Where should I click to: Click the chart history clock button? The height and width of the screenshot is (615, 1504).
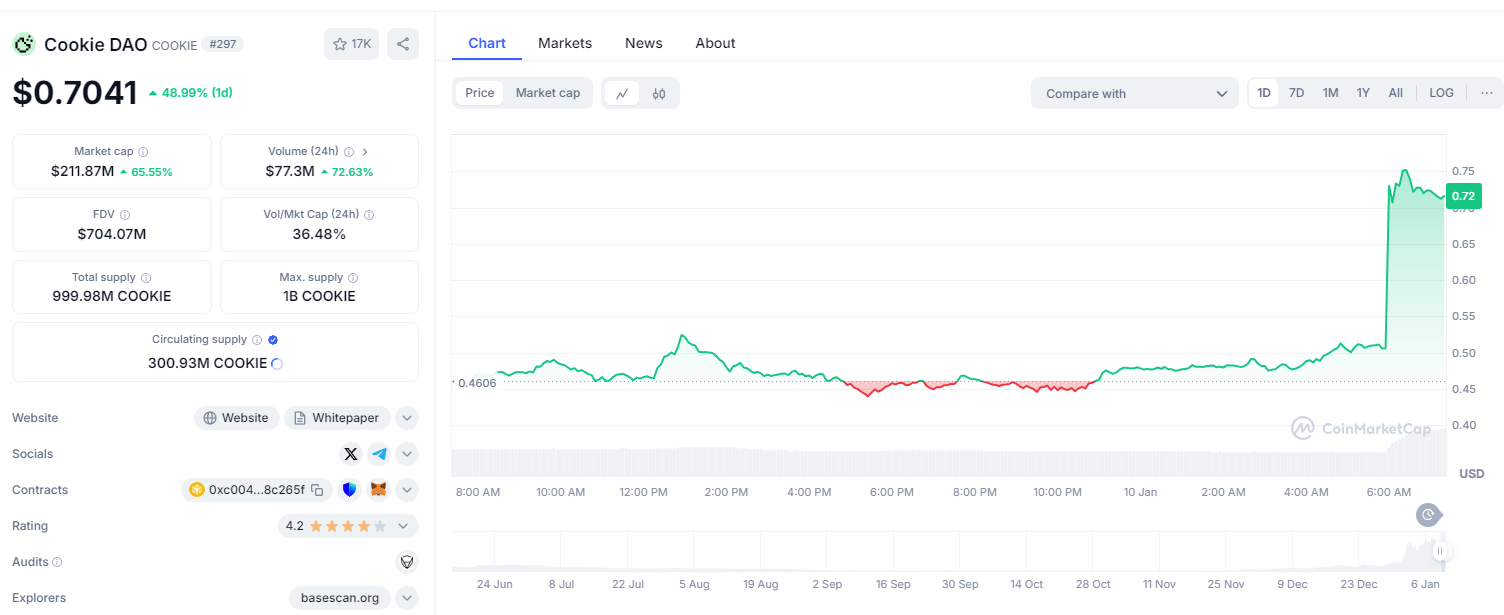pos(1428,515)
